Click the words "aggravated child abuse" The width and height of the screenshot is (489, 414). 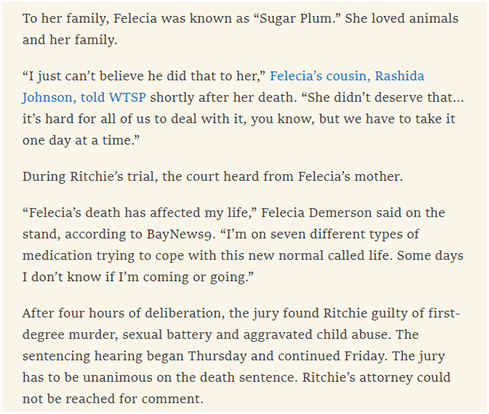[316, 335]
